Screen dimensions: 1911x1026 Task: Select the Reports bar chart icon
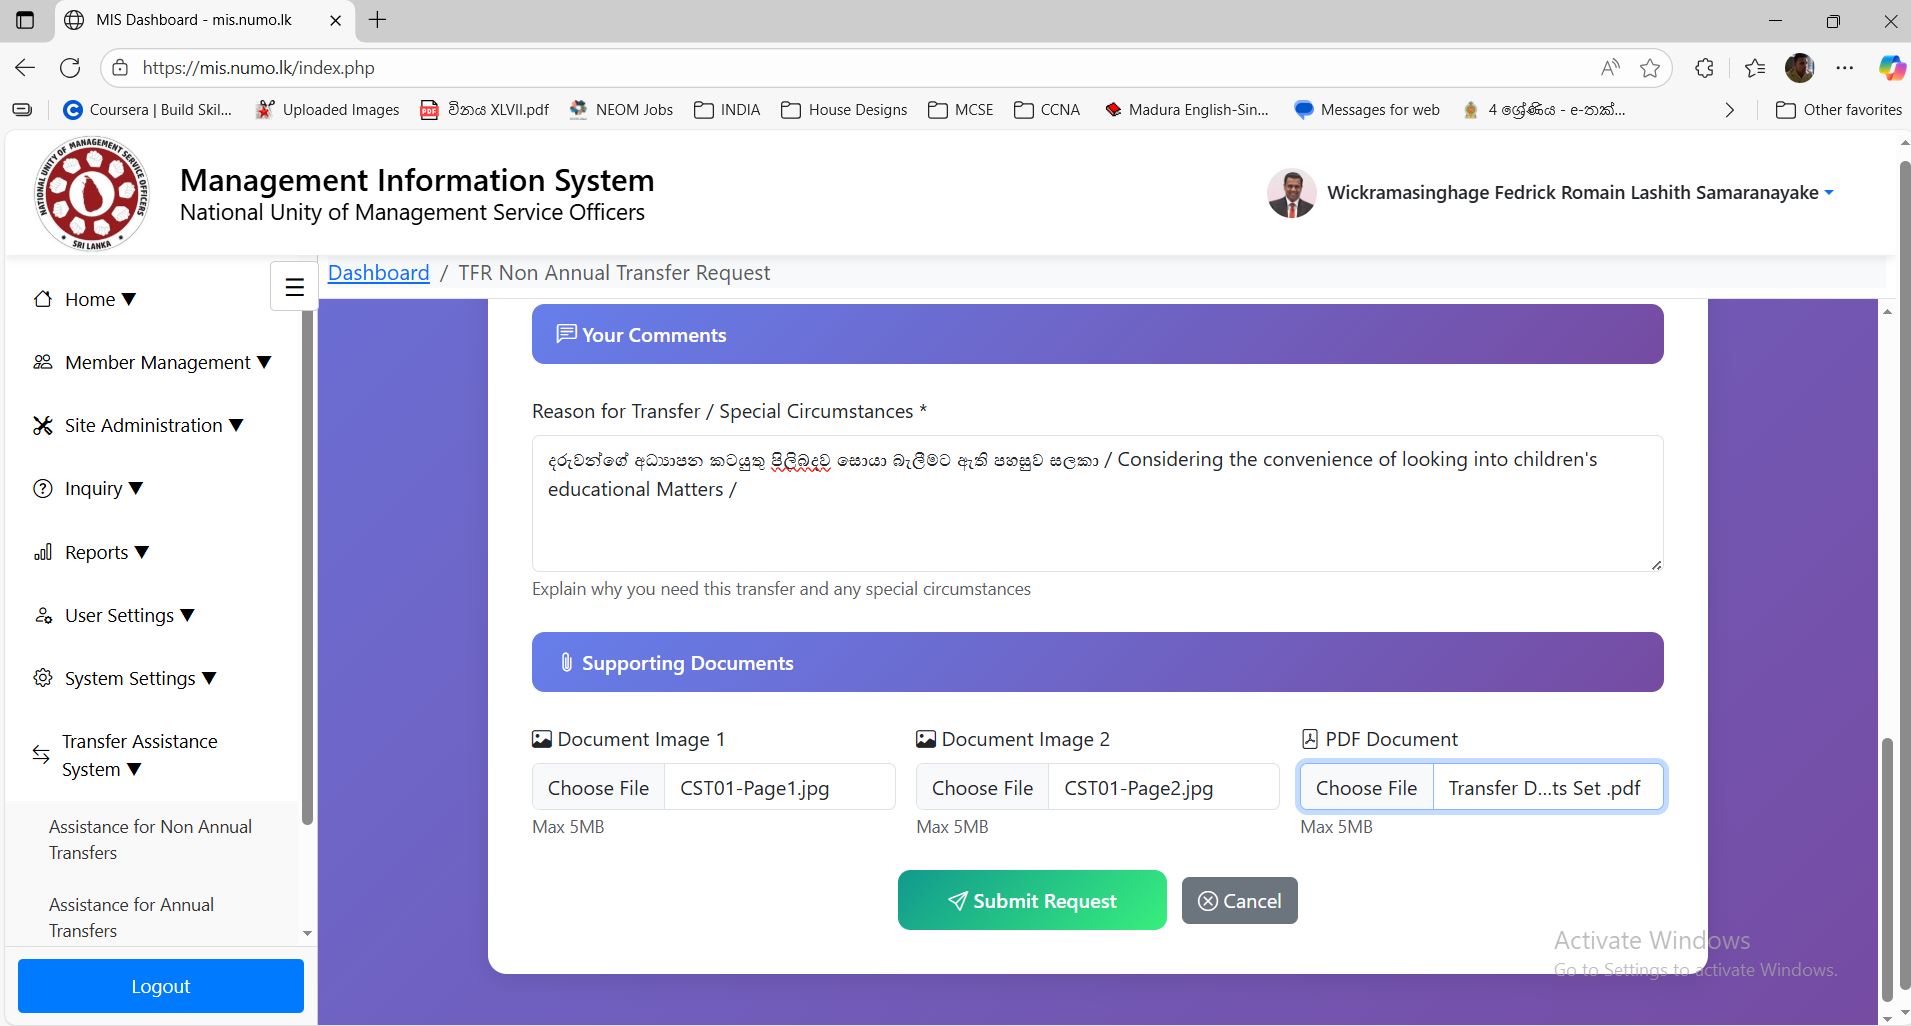(42, 551)
